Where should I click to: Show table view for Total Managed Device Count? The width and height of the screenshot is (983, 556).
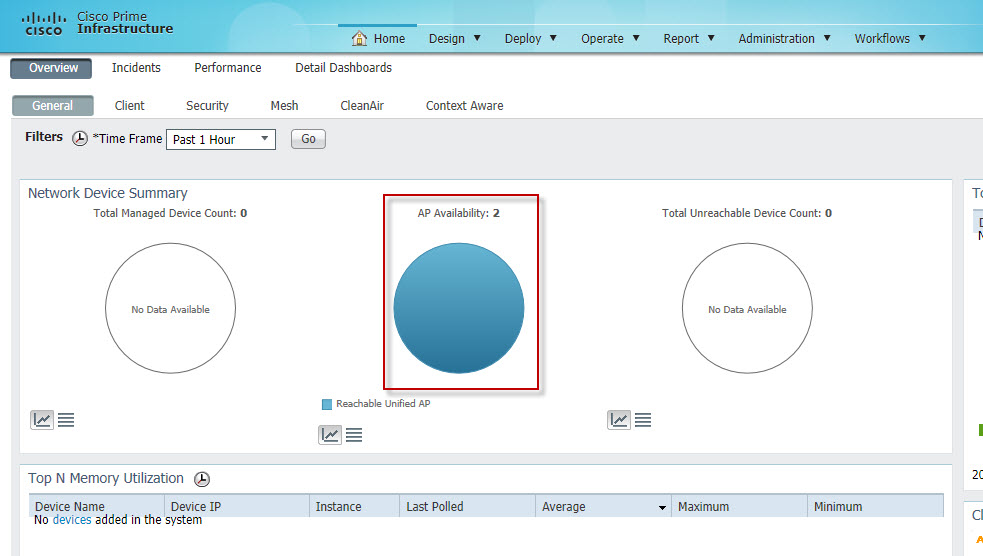pyautogui.click(x=66, y=419)
